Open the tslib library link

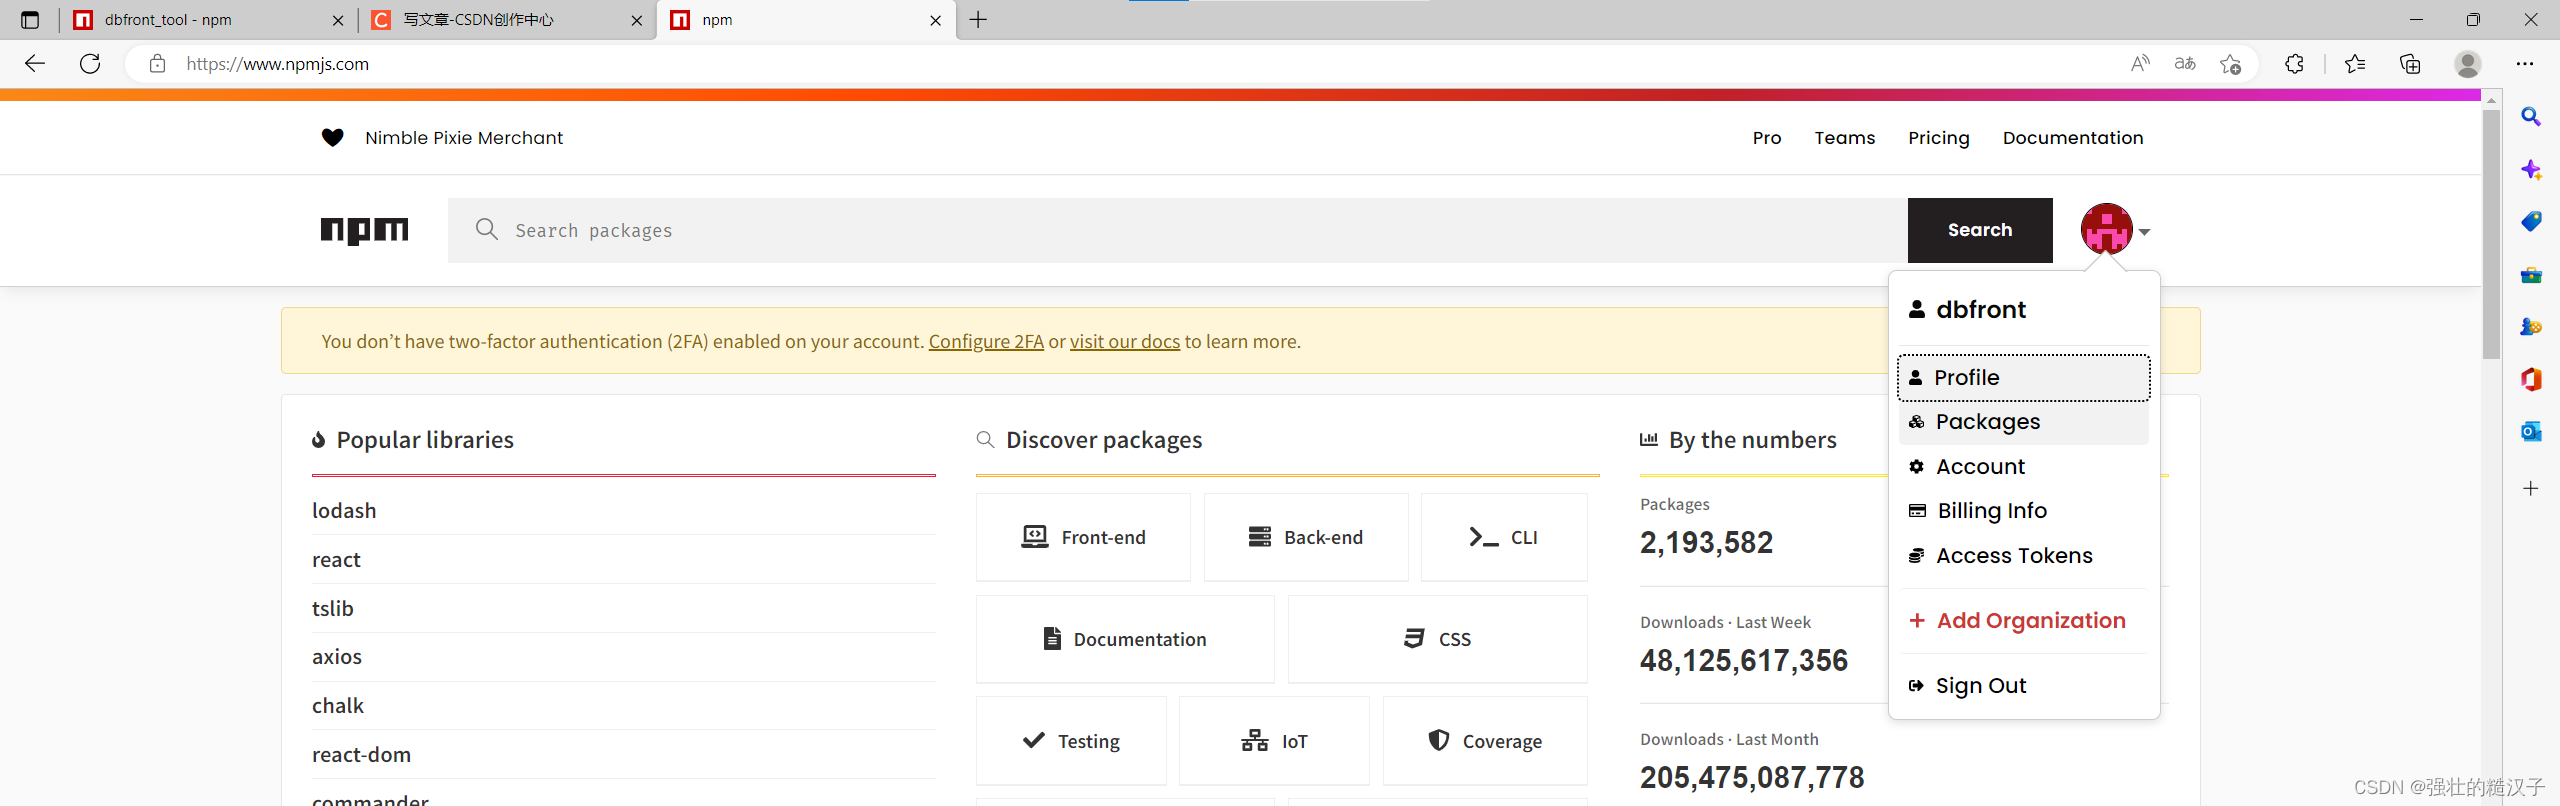point(333,609)
